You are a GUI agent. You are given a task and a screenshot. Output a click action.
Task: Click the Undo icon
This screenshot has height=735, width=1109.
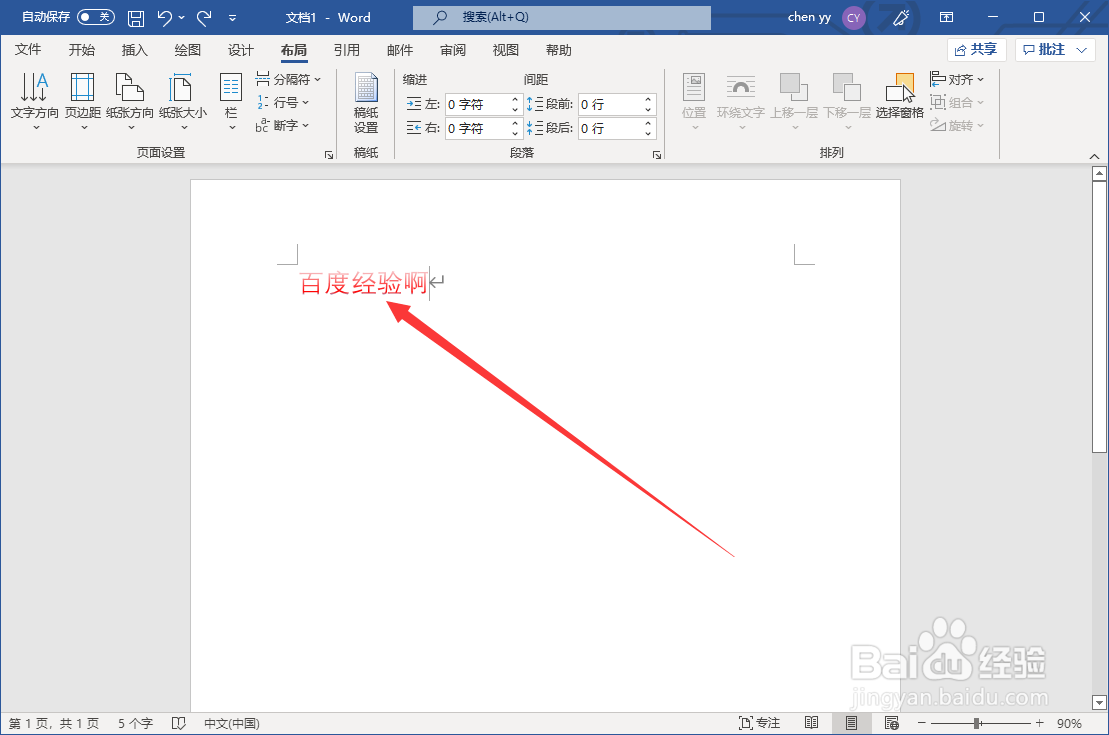pyautogui.click(x=166, y=17)
